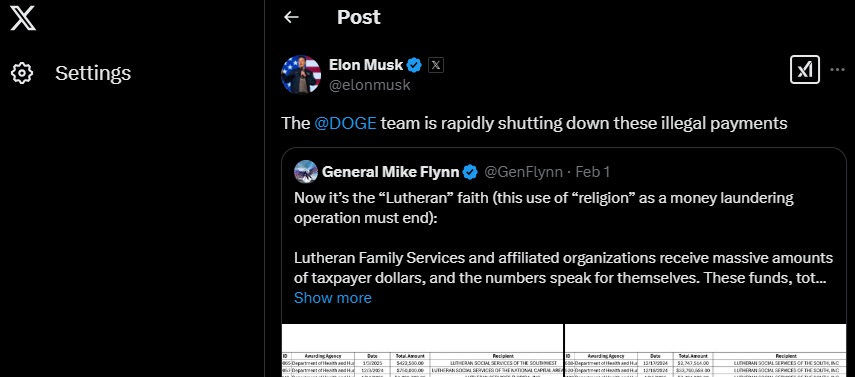The height and width of the screenshot is (377, 855).
Task: Click General Mike Flynn's verified checkmark
Action: tap(470, 172)
